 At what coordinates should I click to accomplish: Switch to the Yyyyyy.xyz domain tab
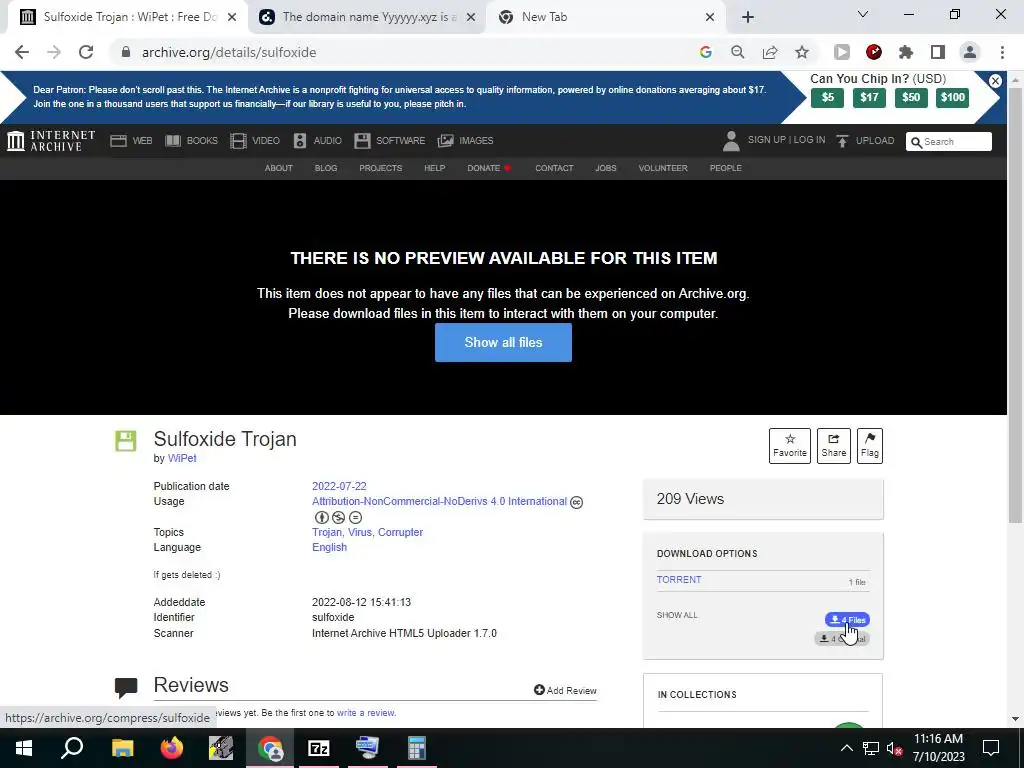(x=366, y=17)
